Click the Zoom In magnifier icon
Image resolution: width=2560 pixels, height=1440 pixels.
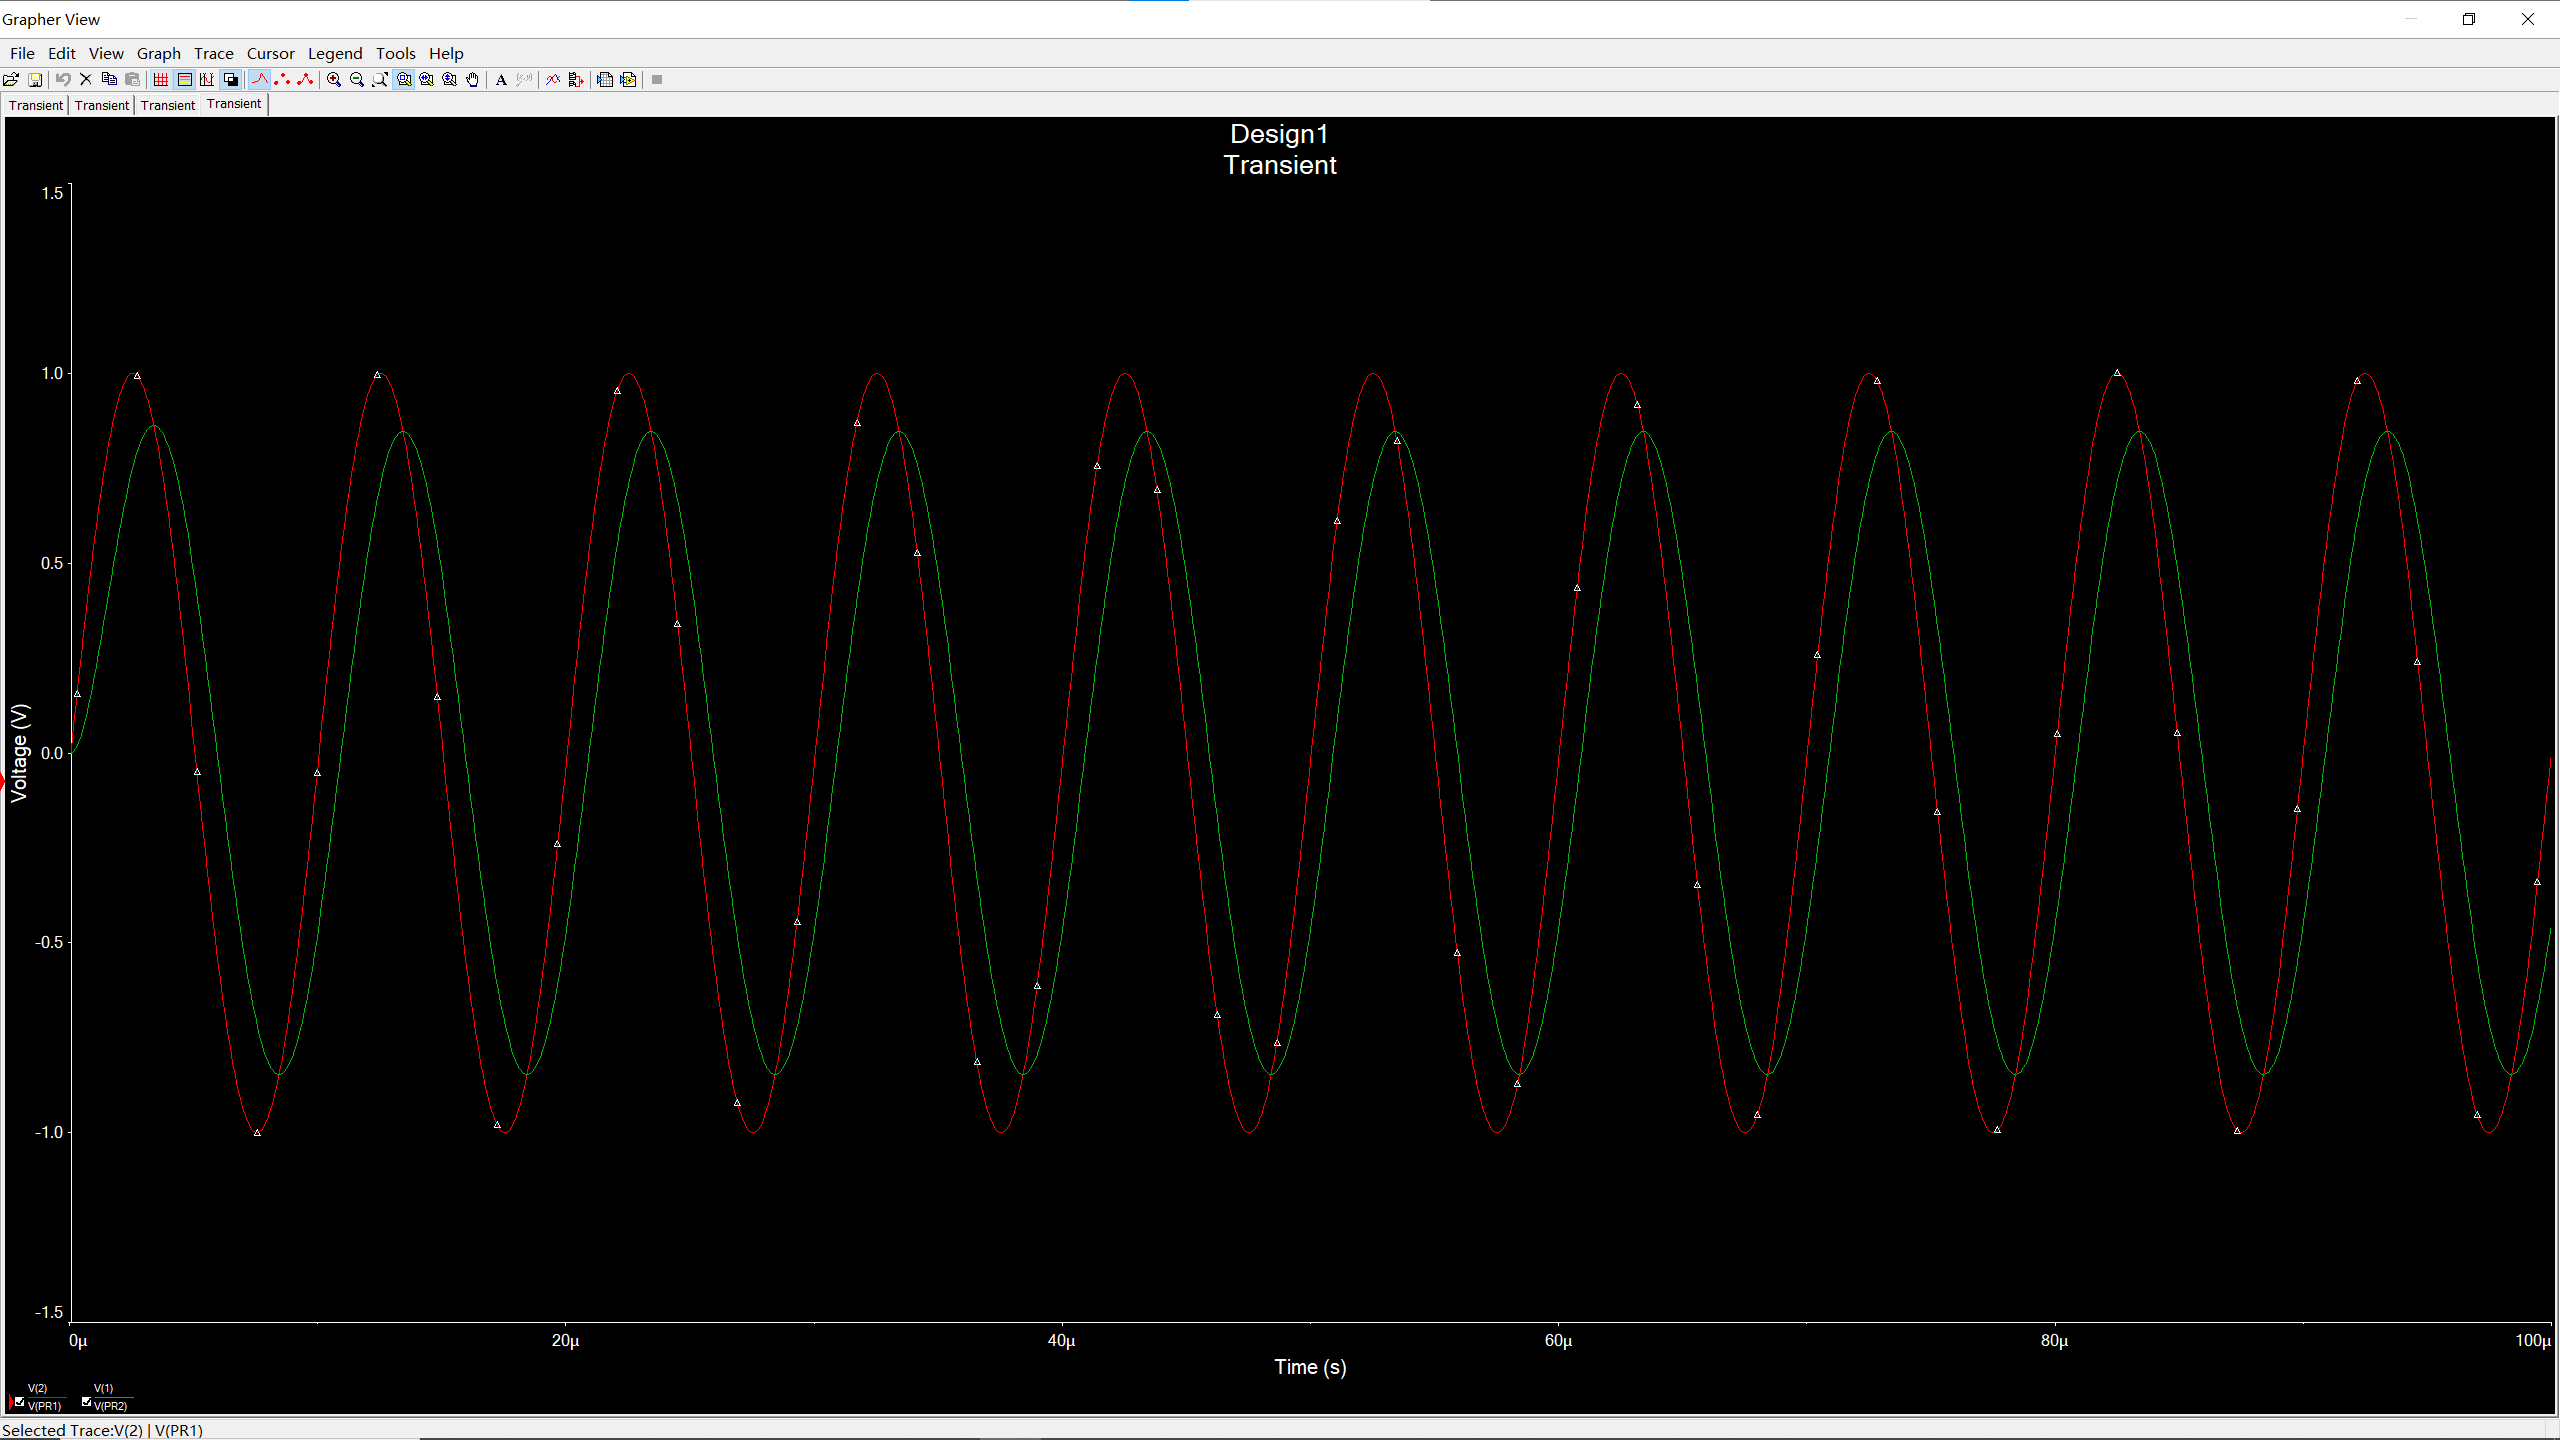(x=334, y=80)
